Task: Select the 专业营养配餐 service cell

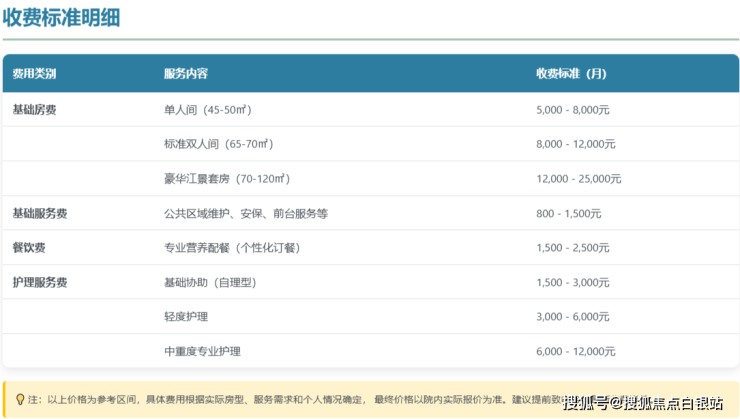Action: [232, 247]
